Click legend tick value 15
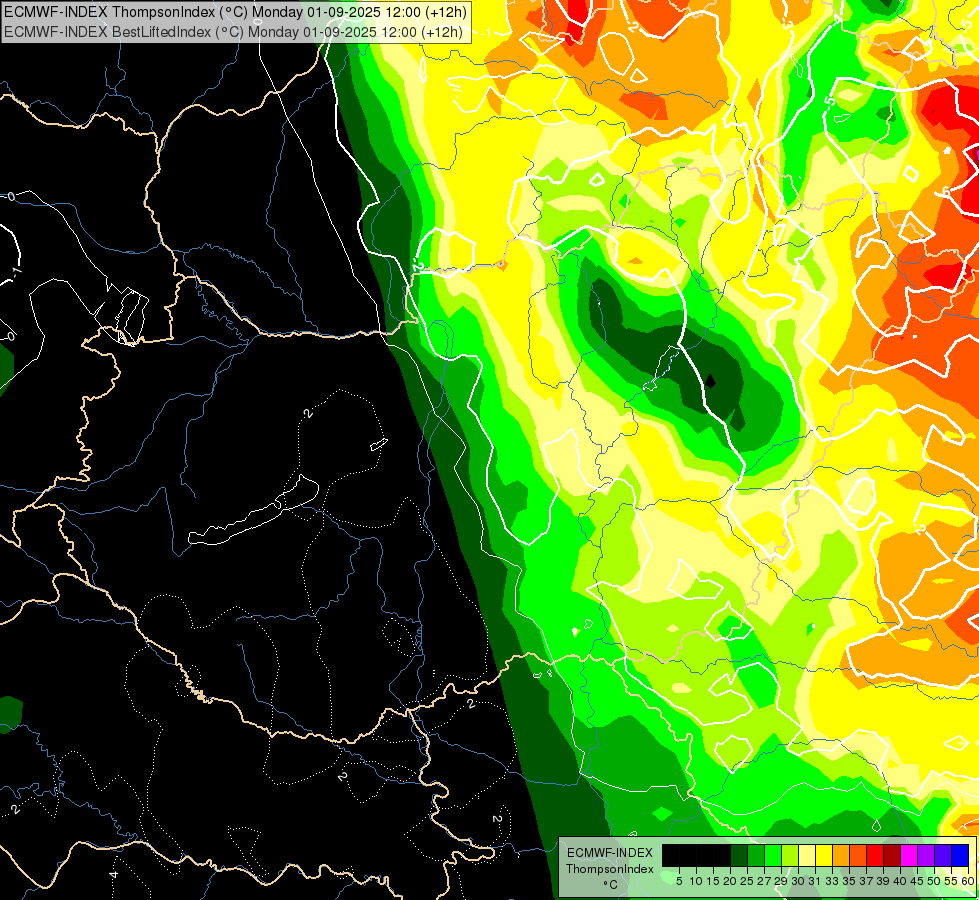The width and height of the screenshot is (979, 900). [713, 881]
